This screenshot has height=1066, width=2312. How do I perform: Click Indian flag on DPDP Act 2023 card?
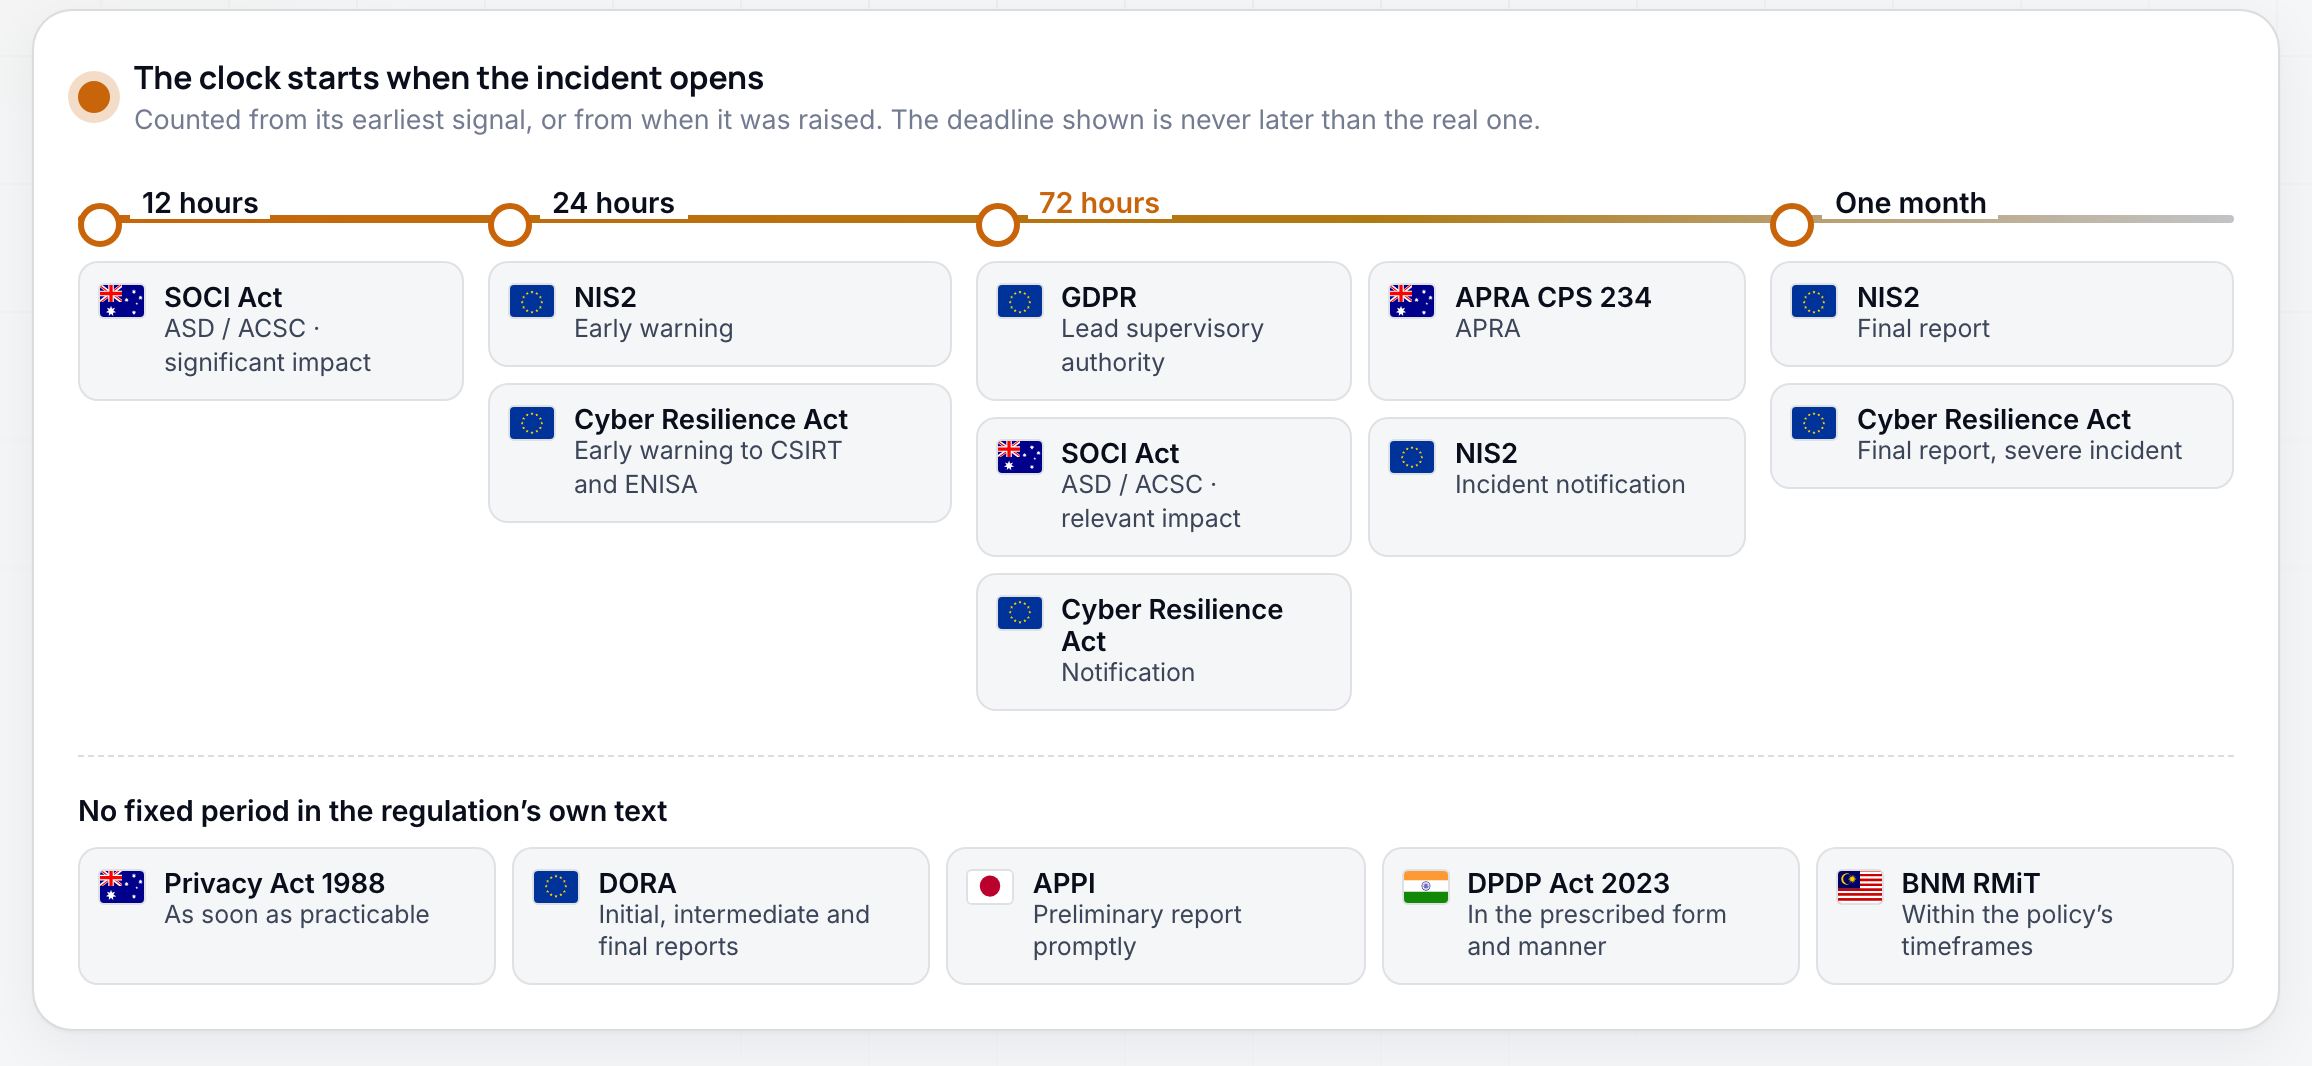1426,886
